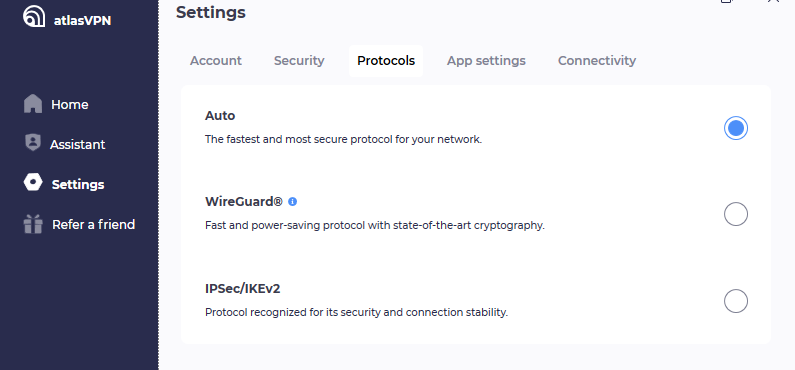Switch to the Connectivity tab
The image size is (795, 370).
pyautogui.click(x=597, y=61)
